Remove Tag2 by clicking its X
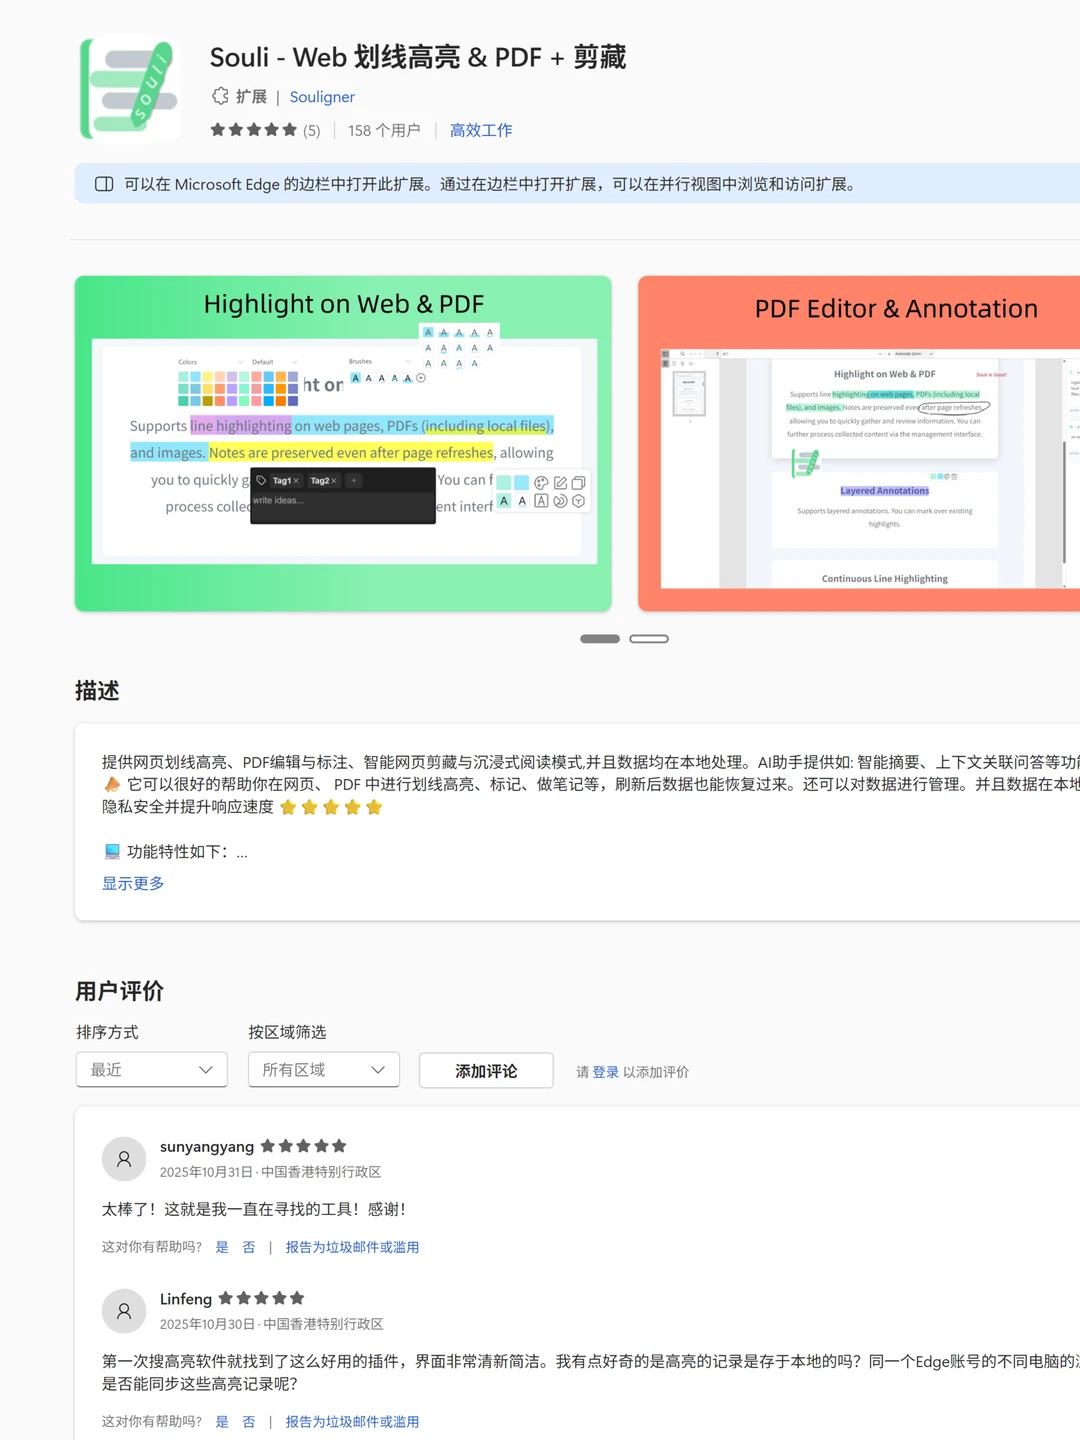Screen dimensions: 1080x1440 tap(334, 481)
